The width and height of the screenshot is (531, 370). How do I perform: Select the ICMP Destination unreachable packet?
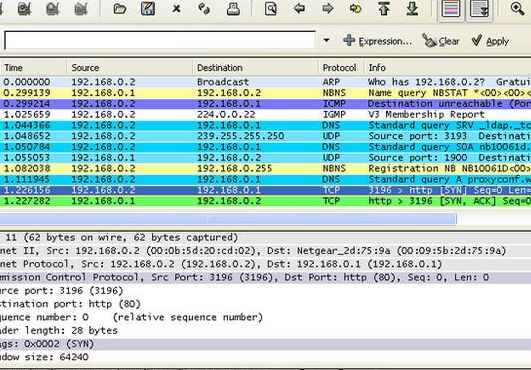[266, 104]
